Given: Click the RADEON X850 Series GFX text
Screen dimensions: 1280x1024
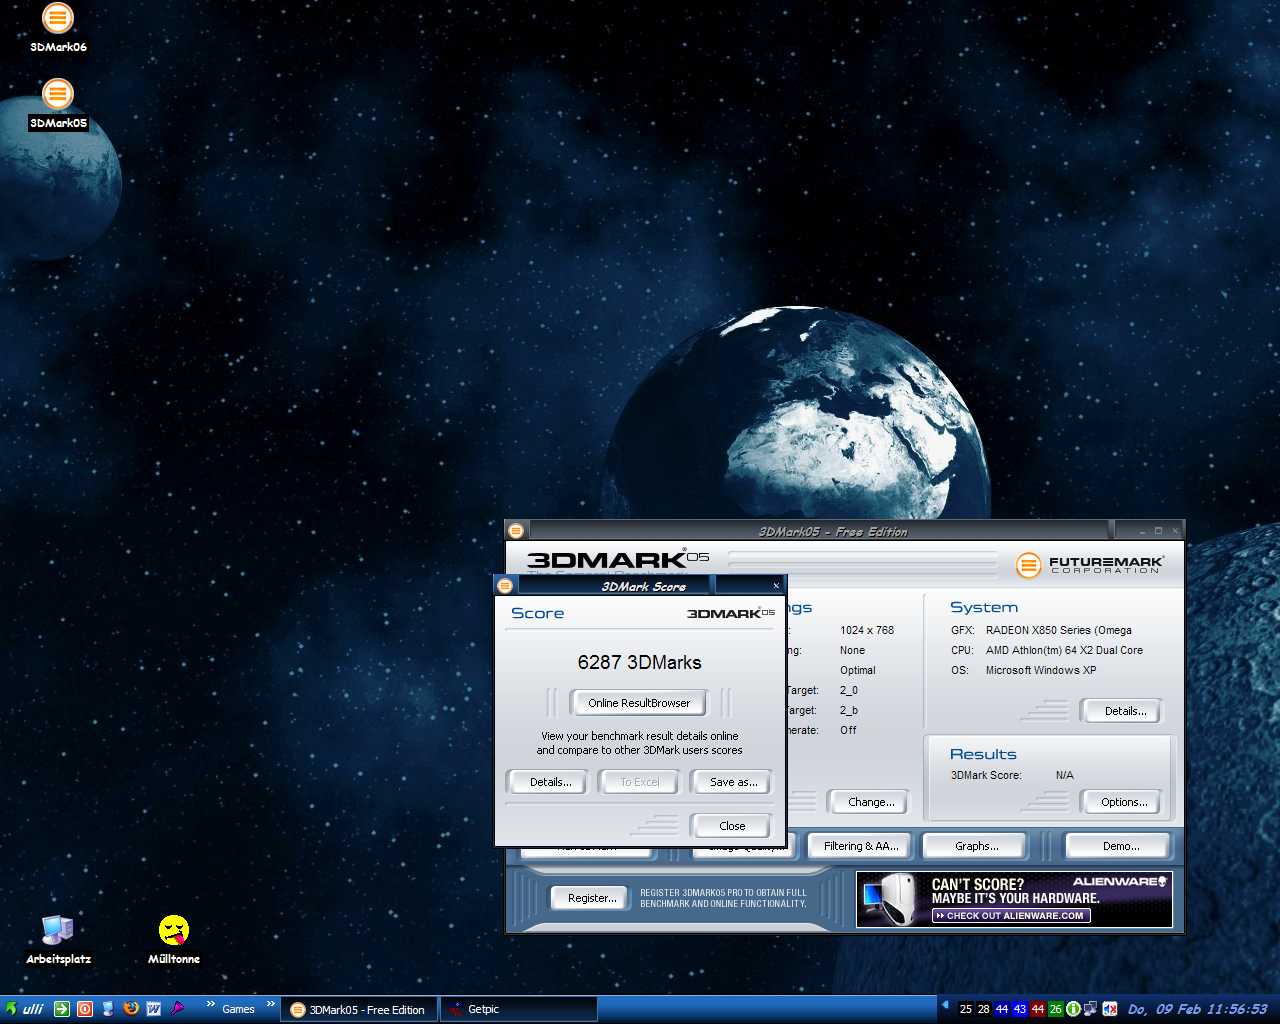Looking at the screenshot, I should coord(1058,630).
